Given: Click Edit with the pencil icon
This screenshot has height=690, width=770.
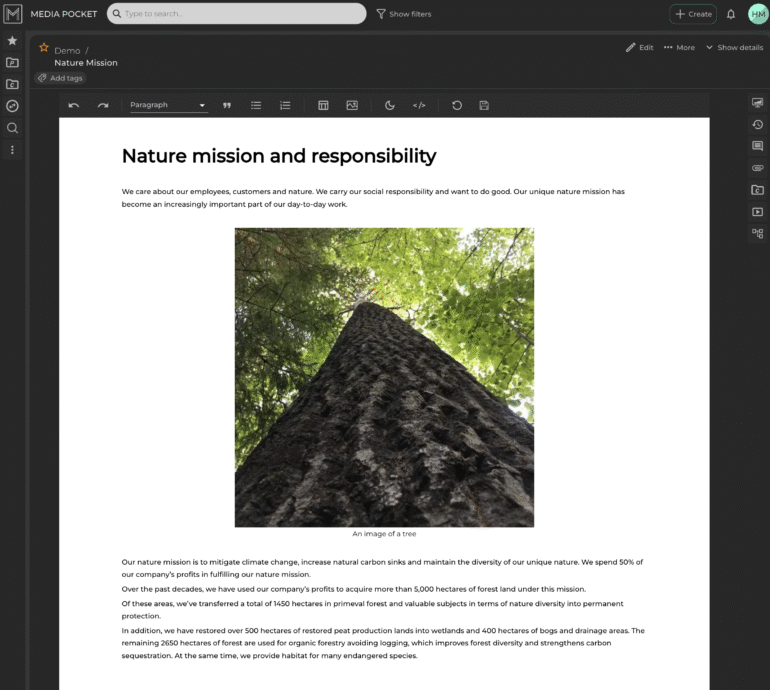Looking at the screenshot, I should [x=639, y=48].
